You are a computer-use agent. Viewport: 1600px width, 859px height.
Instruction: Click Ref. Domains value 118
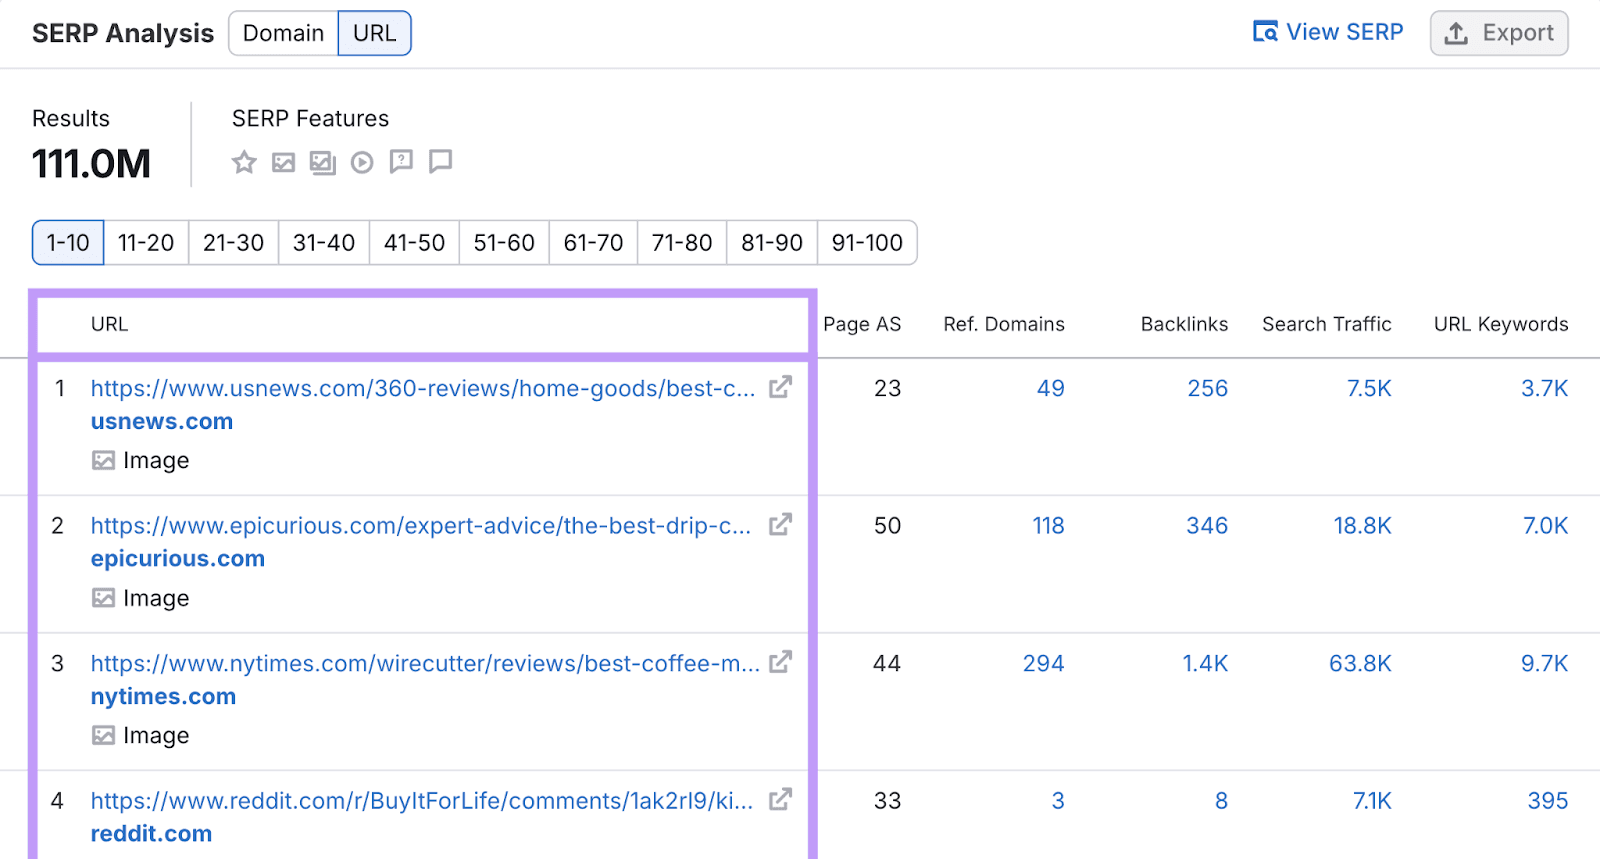click(x=1049, y=525)
